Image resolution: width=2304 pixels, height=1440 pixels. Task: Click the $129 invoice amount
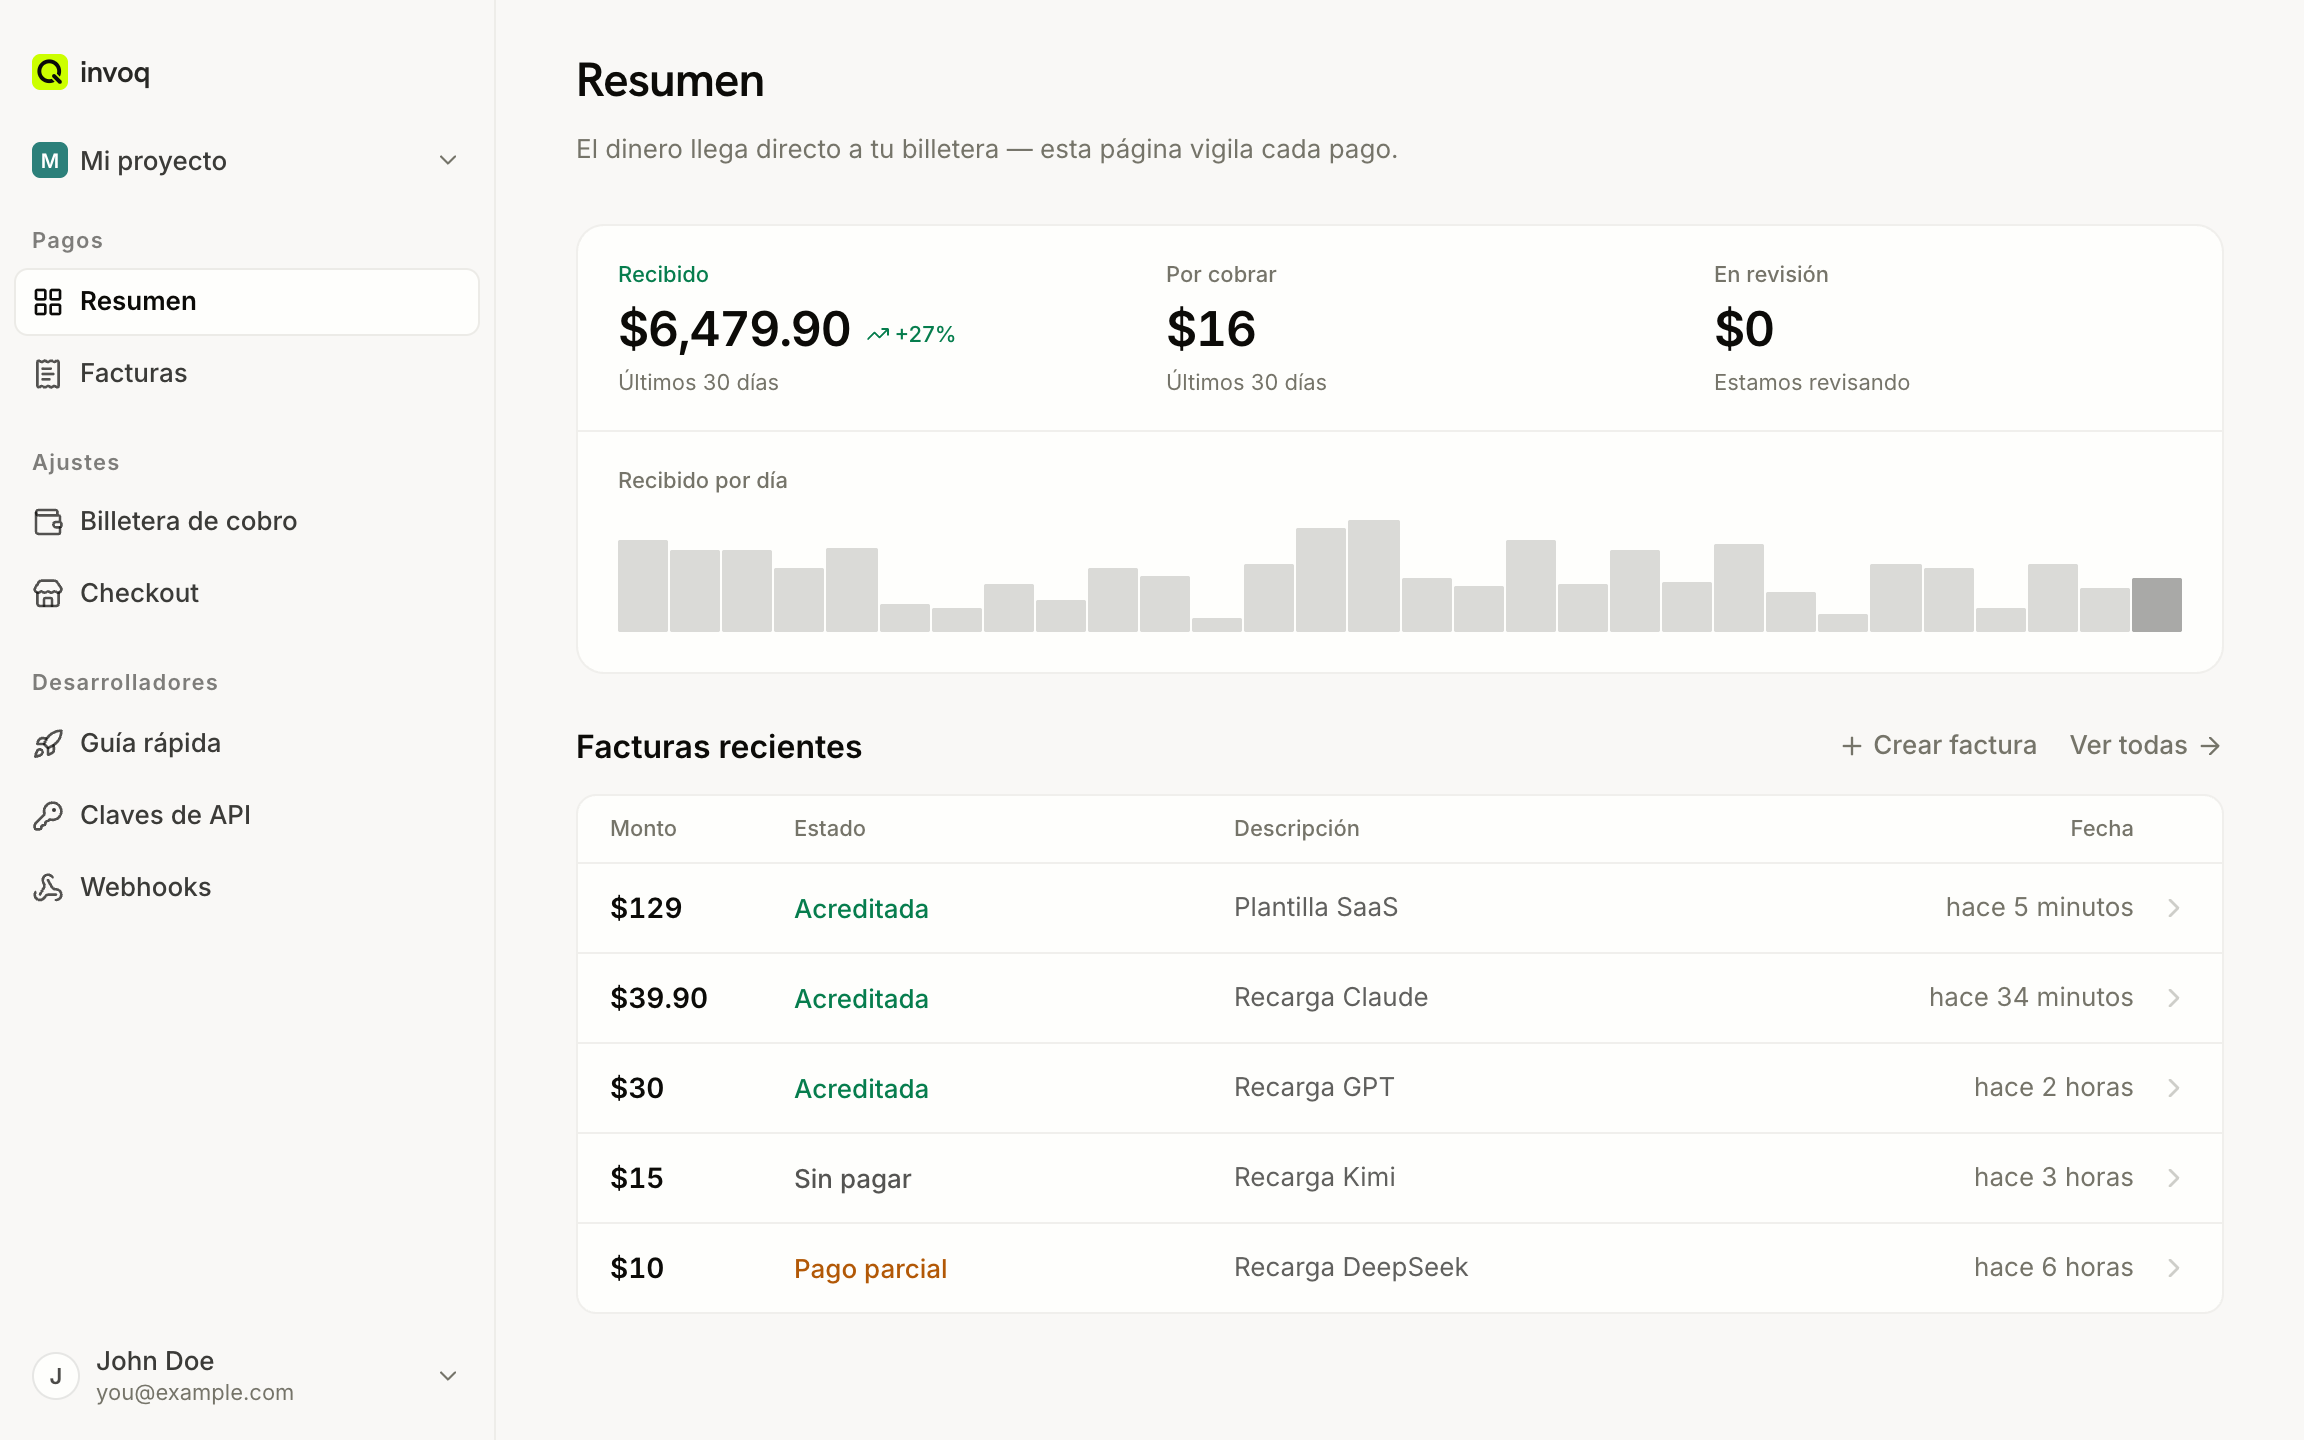(646, 908)
